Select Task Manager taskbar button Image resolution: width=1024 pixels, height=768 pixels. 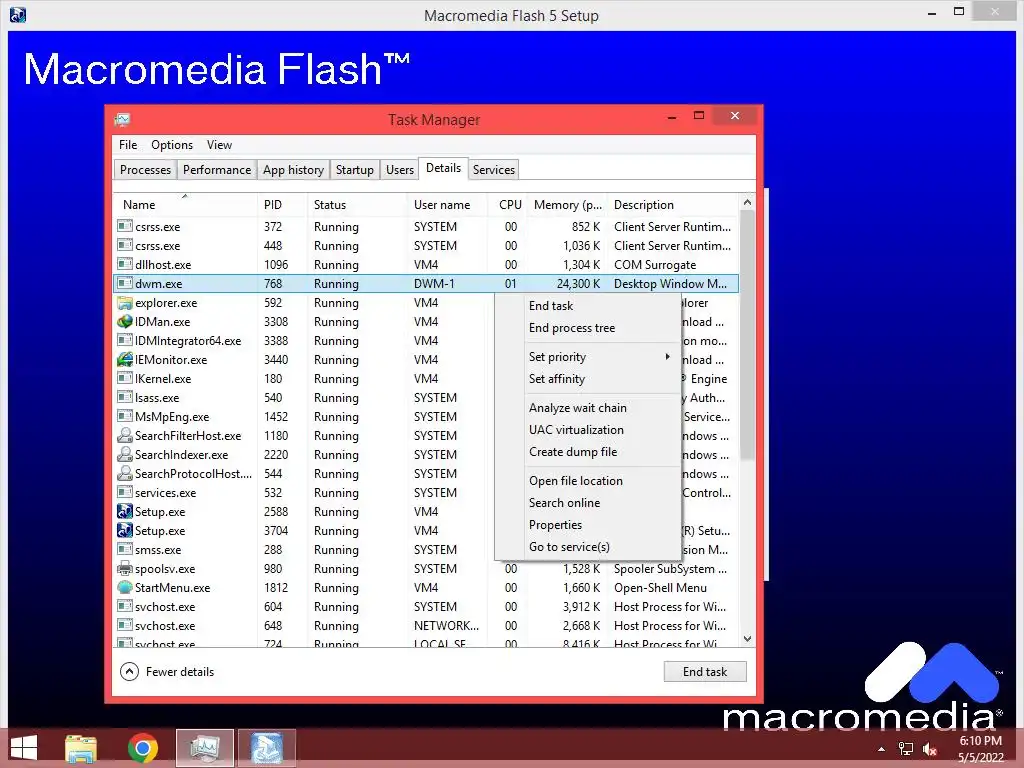click(205, 748)
